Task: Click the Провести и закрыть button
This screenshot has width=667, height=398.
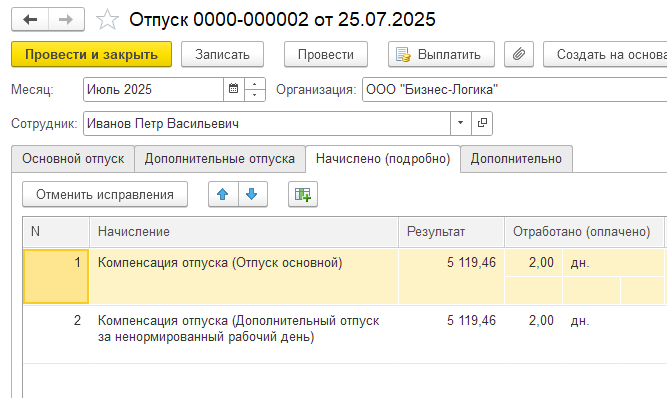Action: click(91, 54)
